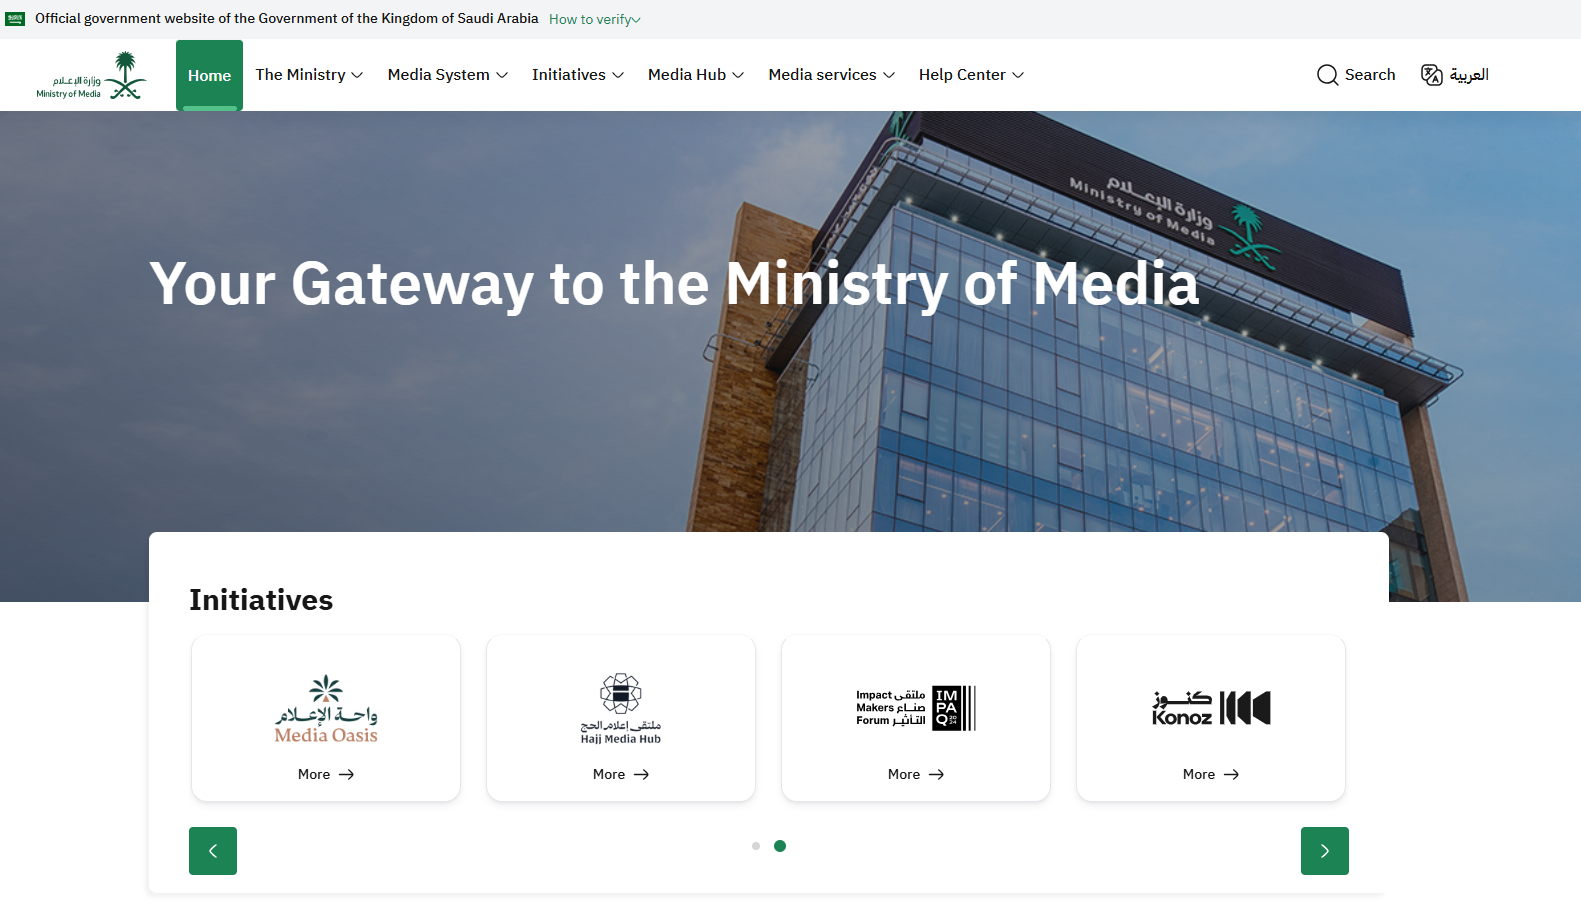
Task: Expand The Ministry menu chevron
Action: [357, 75]
